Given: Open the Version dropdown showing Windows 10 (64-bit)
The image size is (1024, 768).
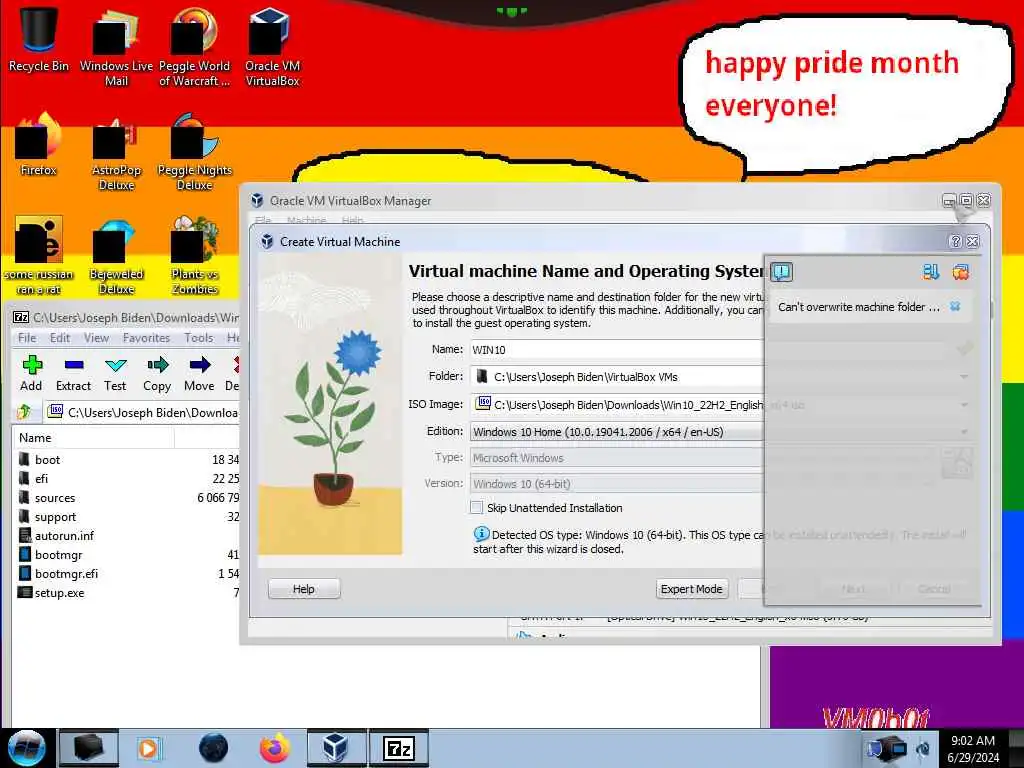Looking at the screenshot, I should coord(617,484).
